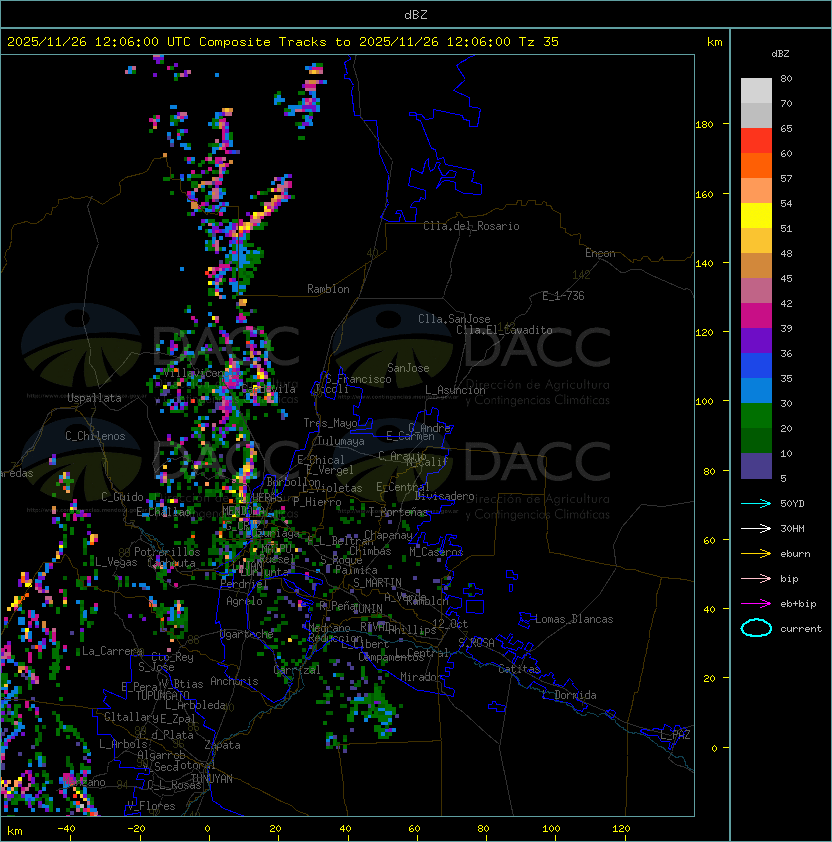This screenshot has width=832, height=842.
Task: Click the 65 dBZ red color swatch
Action: [756, 141]
